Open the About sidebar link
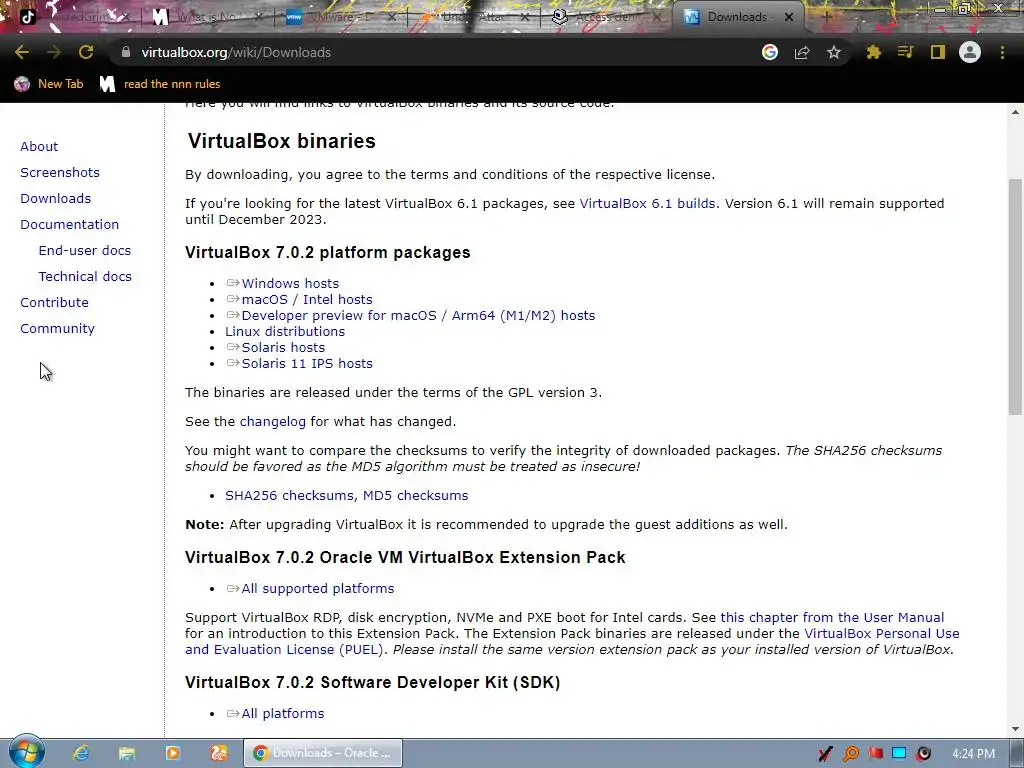This screenshot has height=768, width=1024. [39, 146]
